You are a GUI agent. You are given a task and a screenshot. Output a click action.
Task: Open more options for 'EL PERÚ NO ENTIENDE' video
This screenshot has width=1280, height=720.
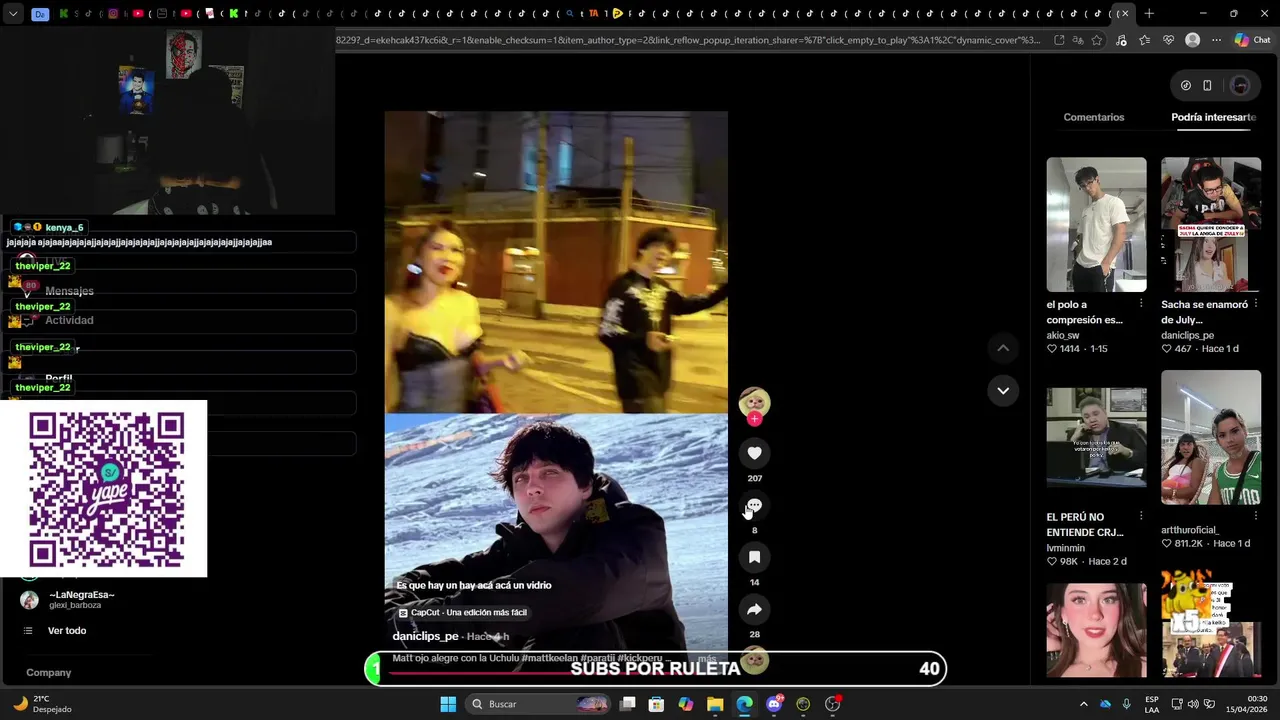coord(1141,516)
